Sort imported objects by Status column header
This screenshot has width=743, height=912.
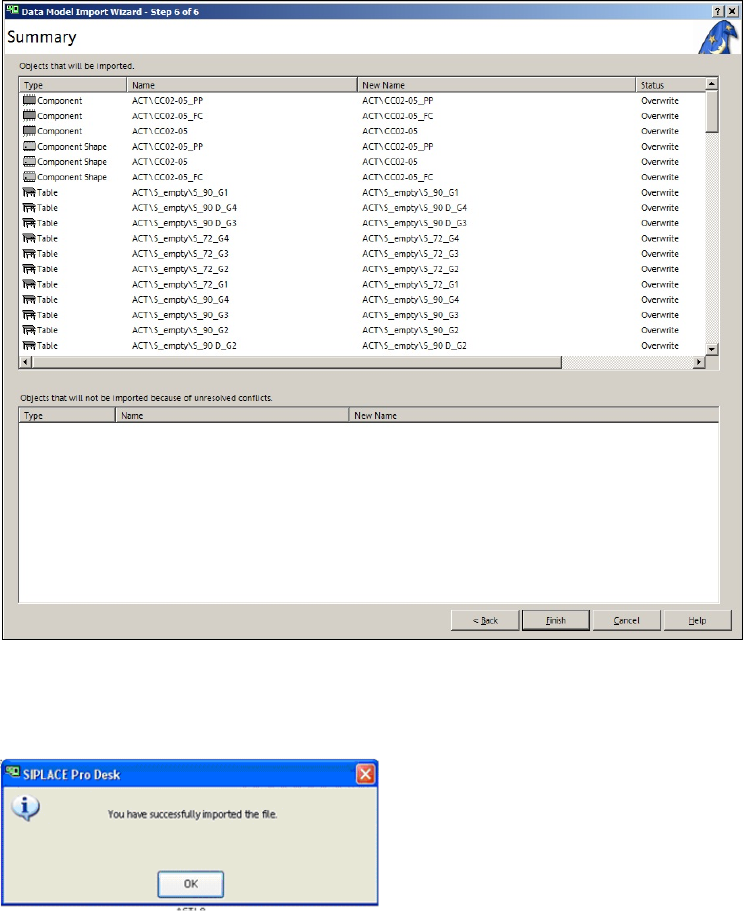pos(671,85)
